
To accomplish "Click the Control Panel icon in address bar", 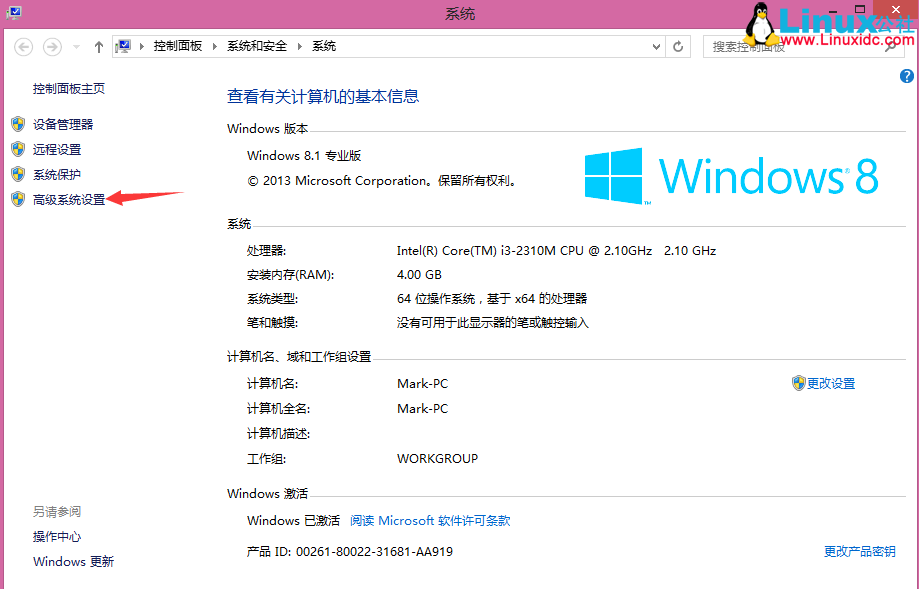I will 123,45.
